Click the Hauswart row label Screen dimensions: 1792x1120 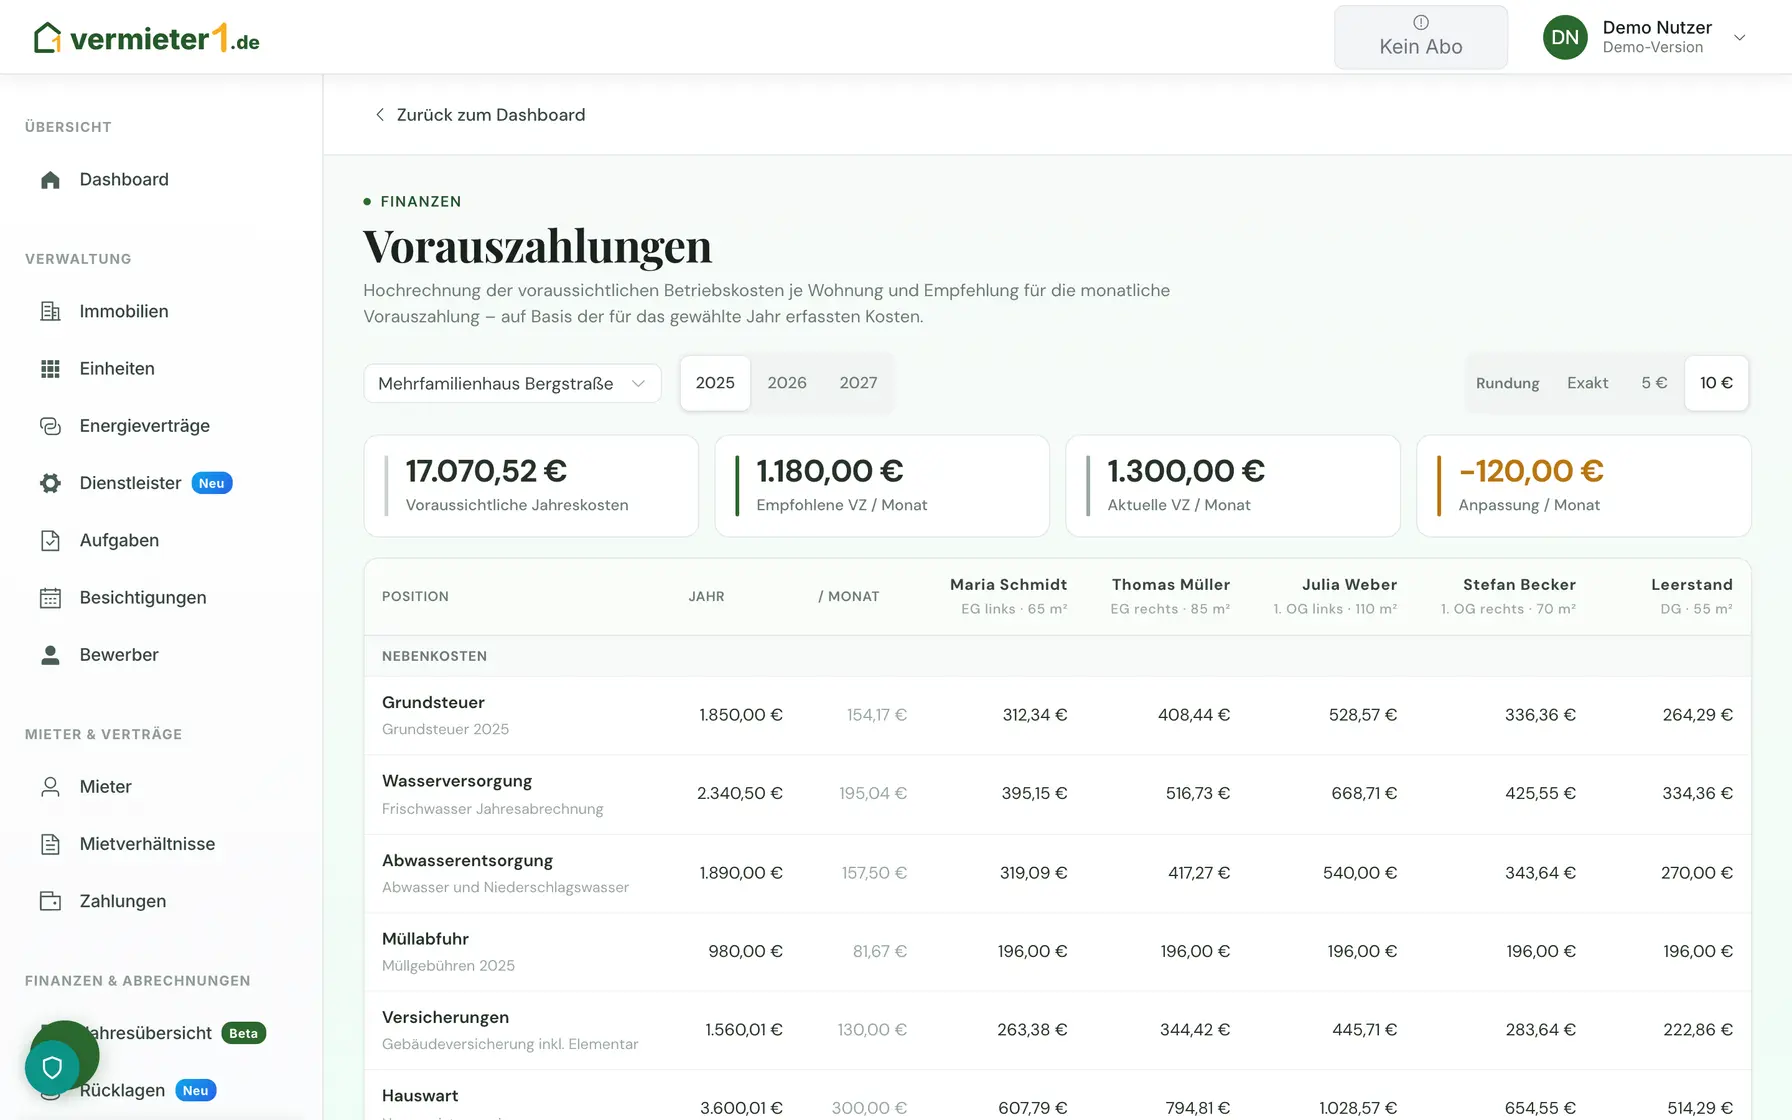[x=420, y=1096]
